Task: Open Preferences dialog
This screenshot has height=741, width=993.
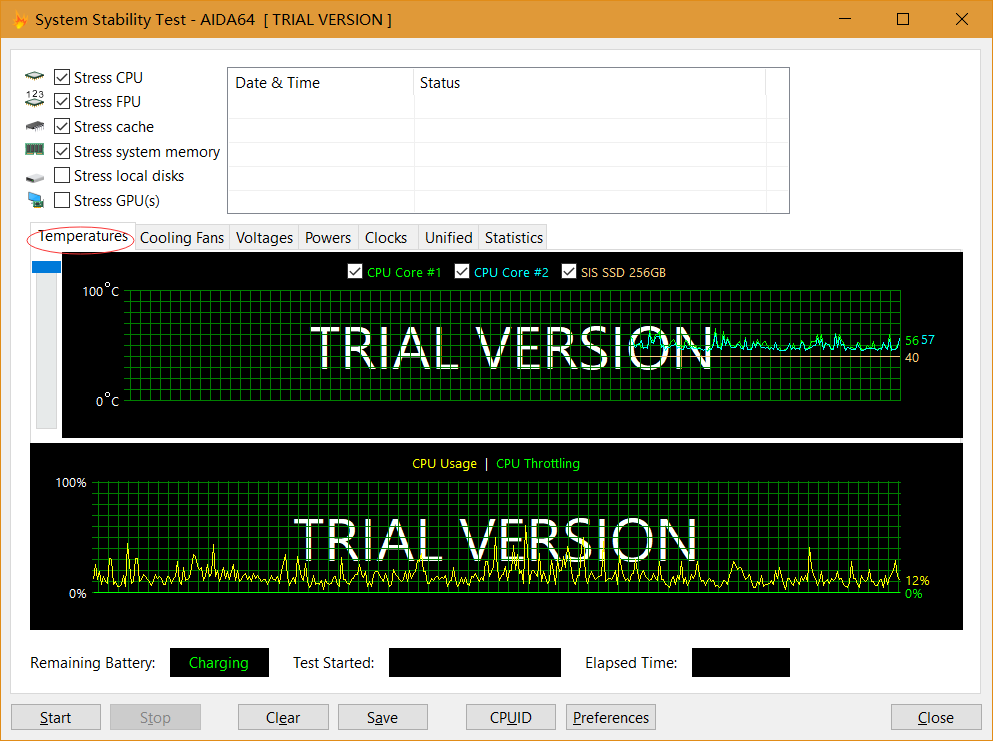Action: 611,717
